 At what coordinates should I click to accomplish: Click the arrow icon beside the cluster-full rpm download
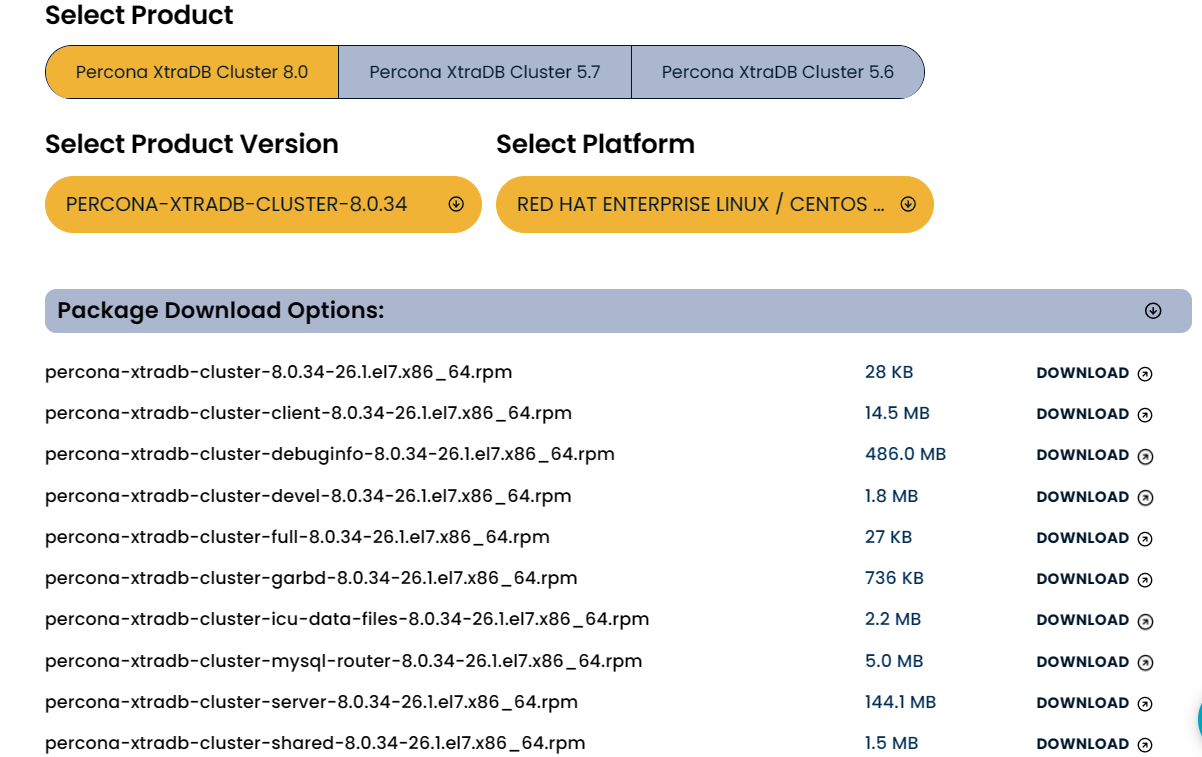(x=1146, y=538)
